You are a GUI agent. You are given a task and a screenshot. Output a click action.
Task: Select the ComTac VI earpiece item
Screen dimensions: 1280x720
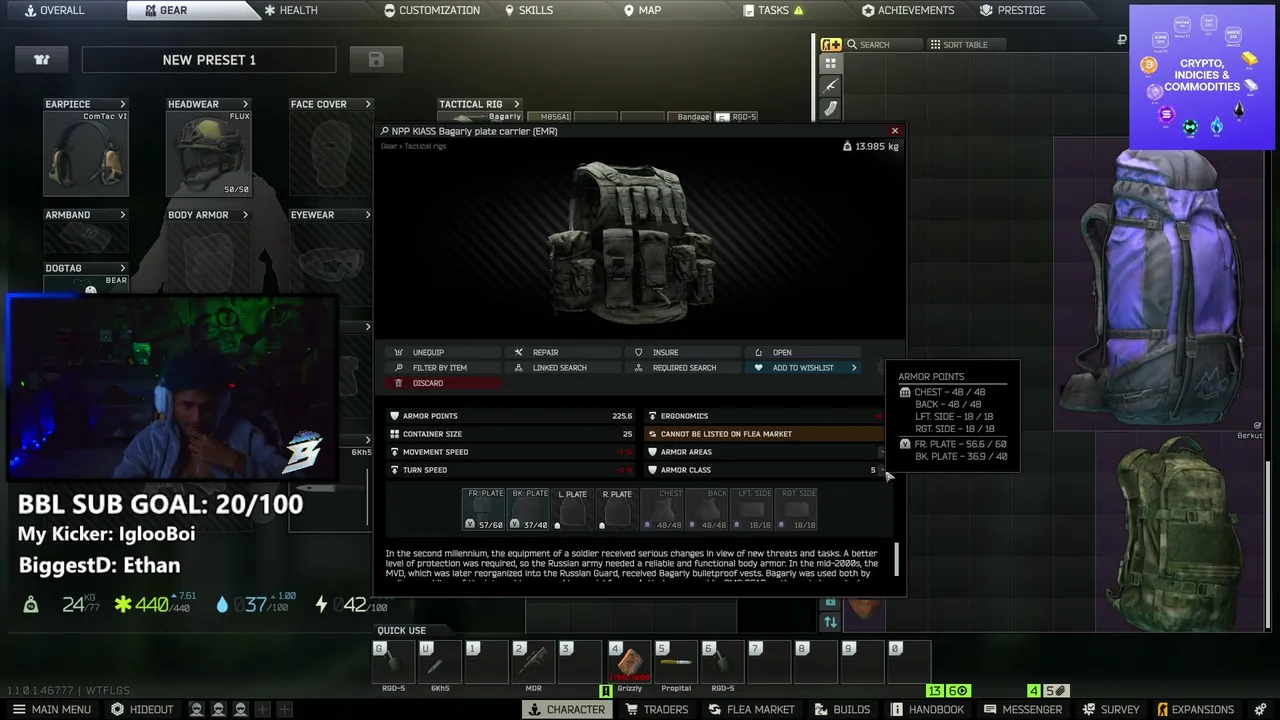click(x=86, y=153)
